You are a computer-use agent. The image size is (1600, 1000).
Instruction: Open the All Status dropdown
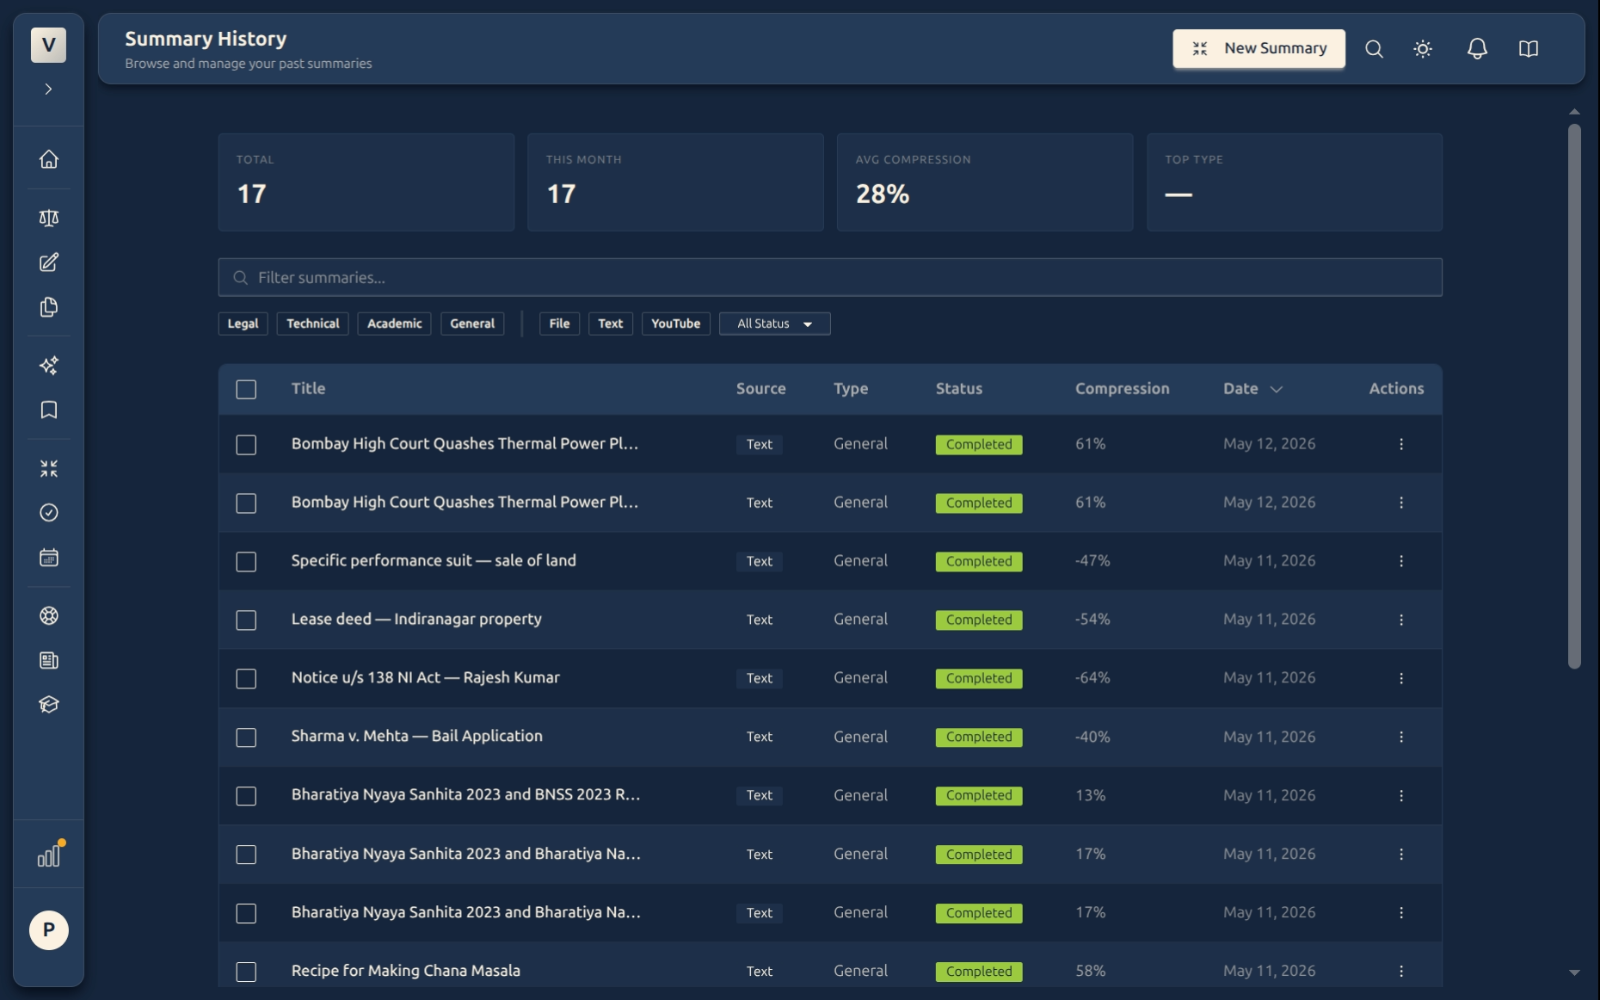pyautogui.click(x=774, y=324)
